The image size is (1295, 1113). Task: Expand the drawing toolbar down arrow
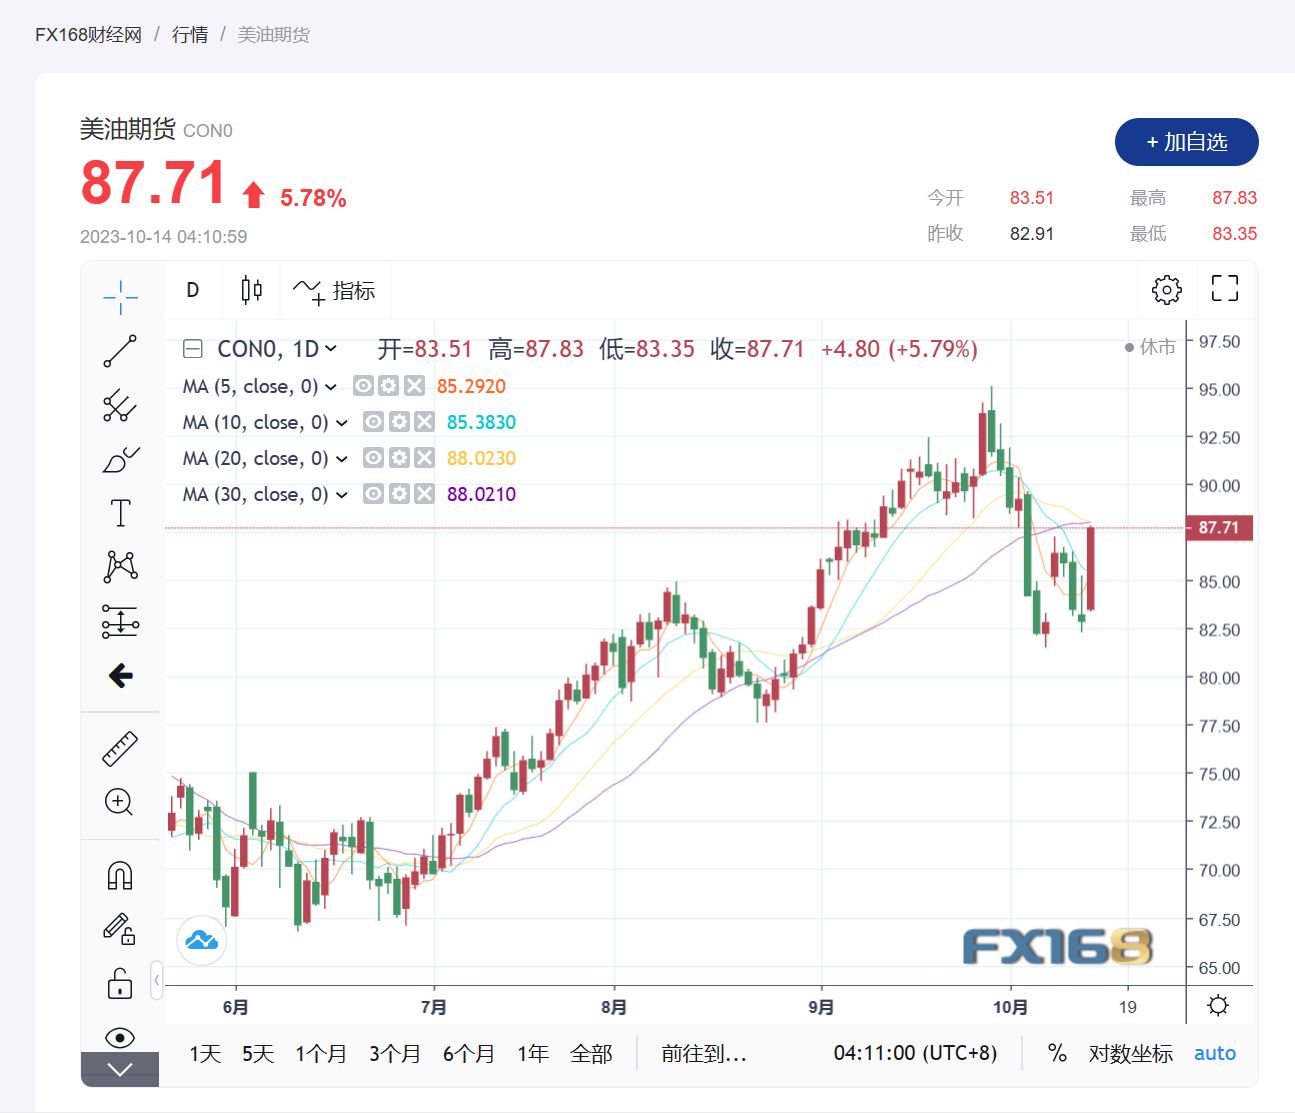pyautogui.click(x=120, y=1069)
